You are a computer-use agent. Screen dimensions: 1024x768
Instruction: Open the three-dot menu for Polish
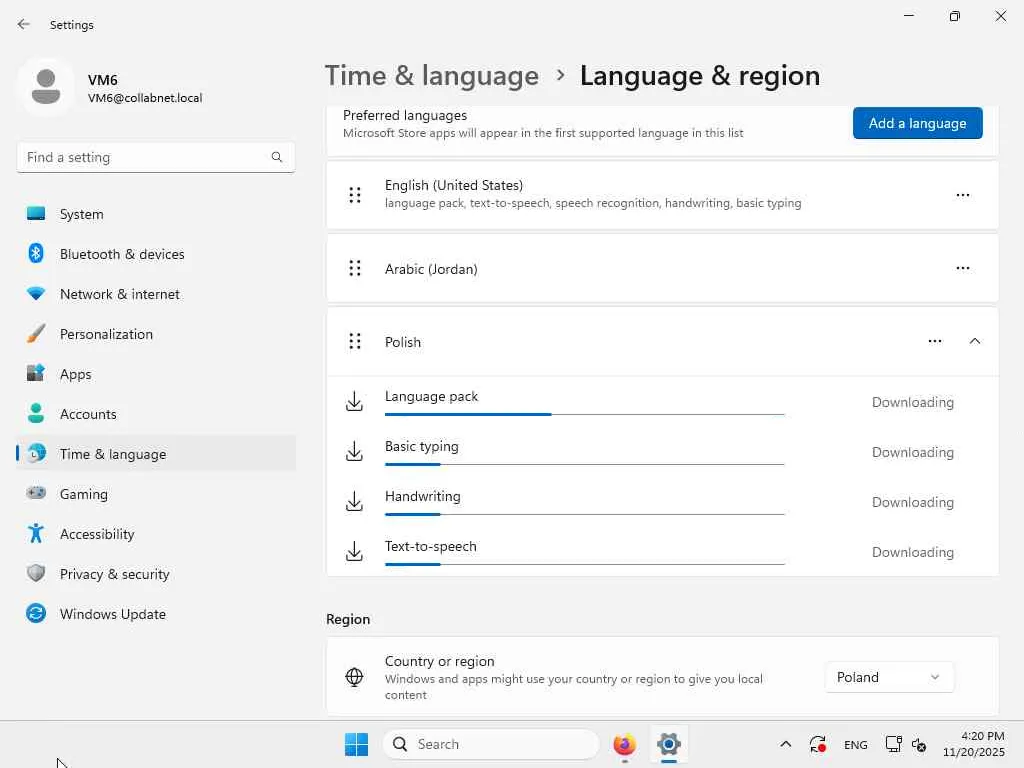(x=935, y=341)
